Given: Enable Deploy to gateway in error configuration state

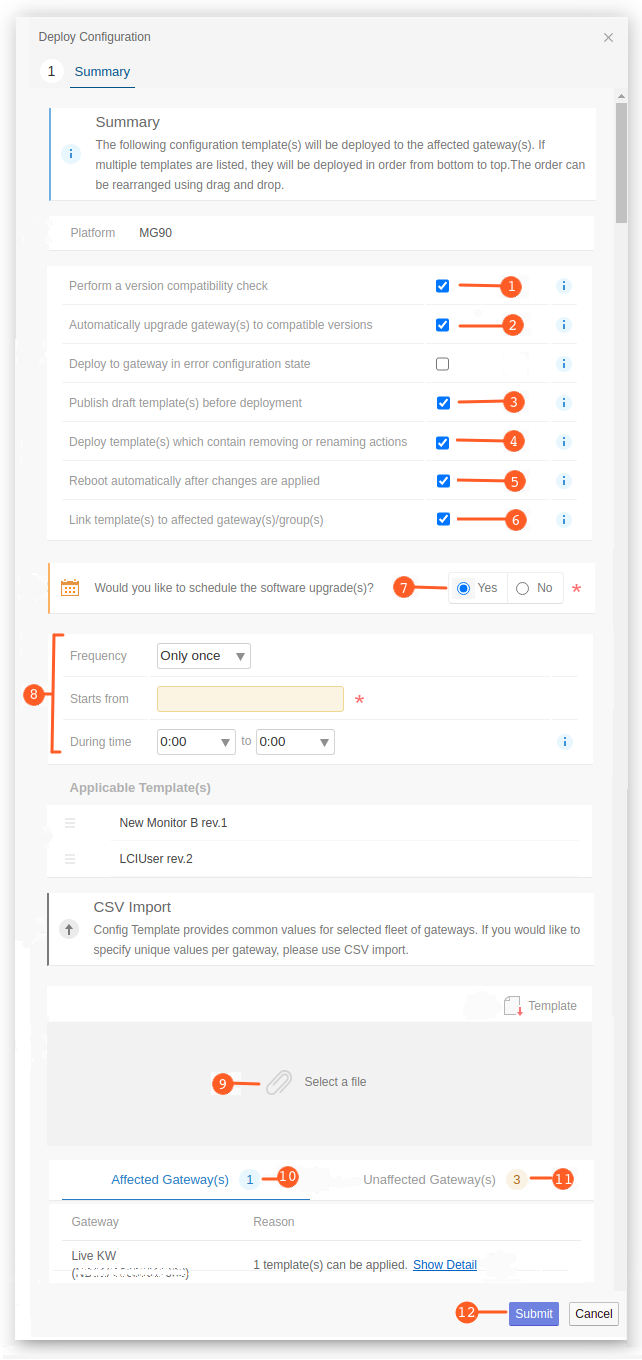Looking at the screenshot, I should (x=443, y=364).
